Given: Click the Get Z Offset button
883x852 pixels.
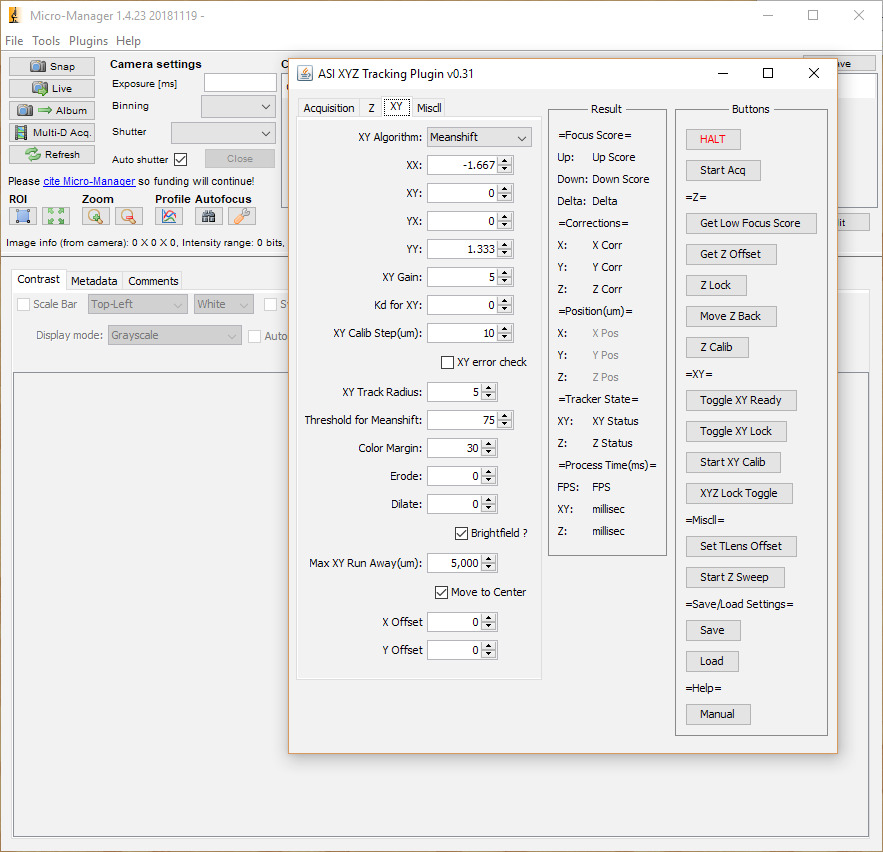Looking at the screenshot, I should pos(731,255).
